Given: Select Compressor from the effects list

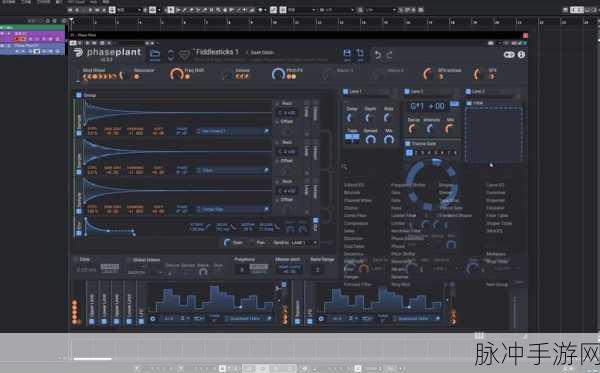Looking at the screenshot, I should (356, 223).
